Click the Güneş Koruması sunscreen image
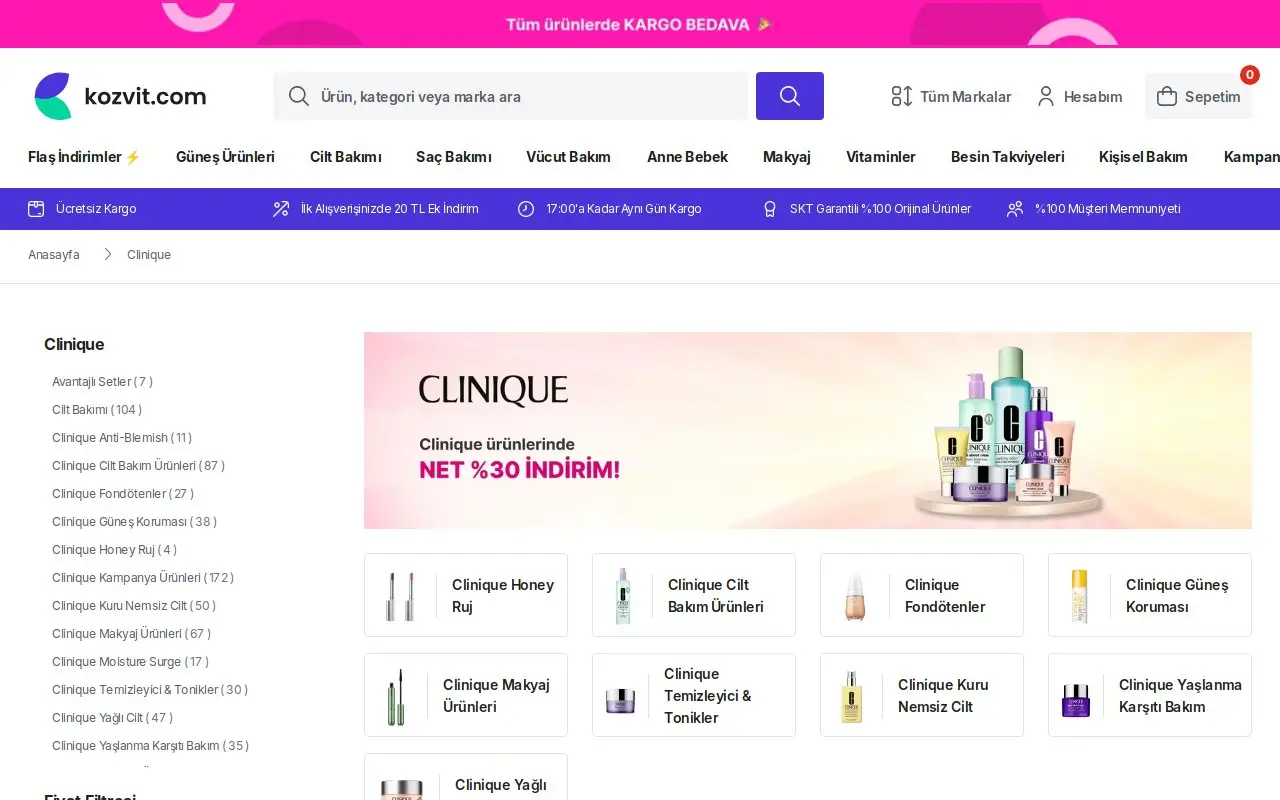This screenshot has height=800, width=1280. click(1079, 595)
